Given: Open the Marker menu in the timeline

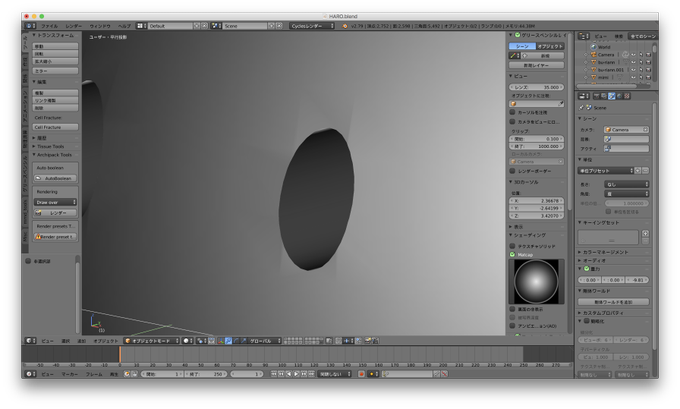Looking at the screenshot, I should 69,374.
